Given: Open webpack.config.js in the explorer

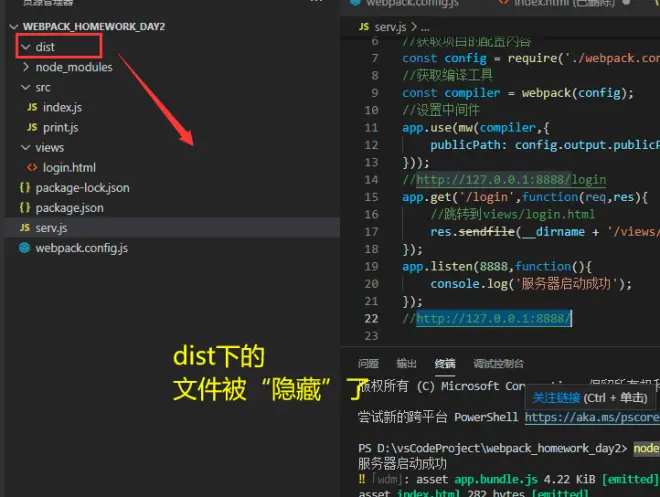Looking at the screenshot, I should click(82, 248).
